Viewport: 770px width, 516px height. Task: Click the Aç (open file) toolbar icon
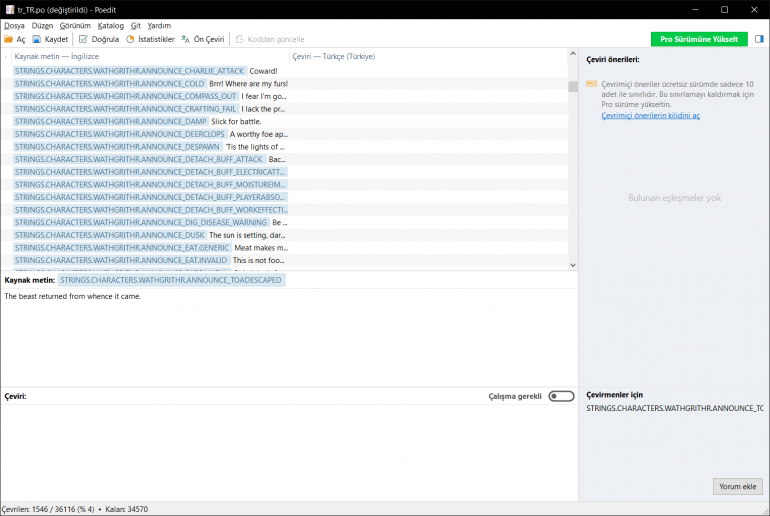(x=9, y=39)
